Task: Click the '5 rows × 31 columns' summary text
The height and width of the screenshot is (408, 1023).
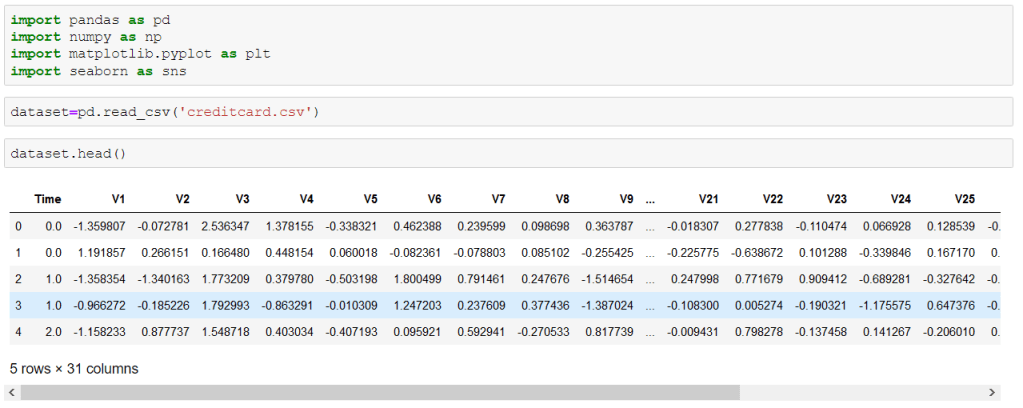Action: 74,369
